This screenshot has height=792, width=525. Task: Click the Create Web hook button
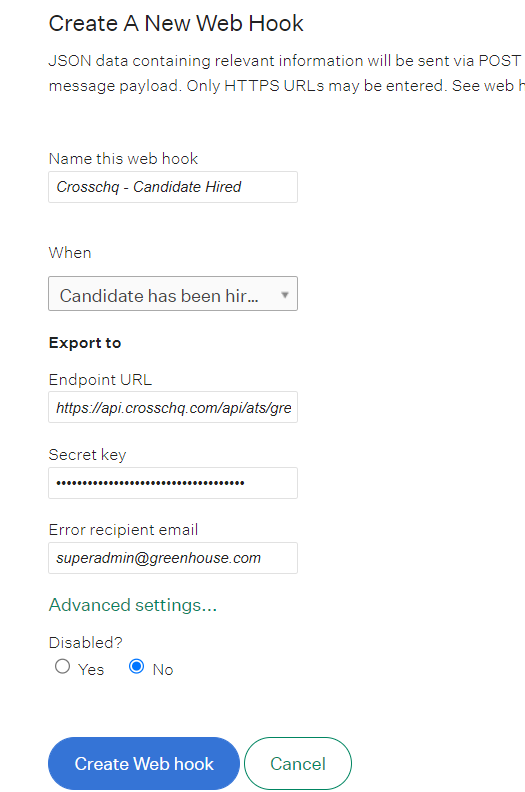144,763
